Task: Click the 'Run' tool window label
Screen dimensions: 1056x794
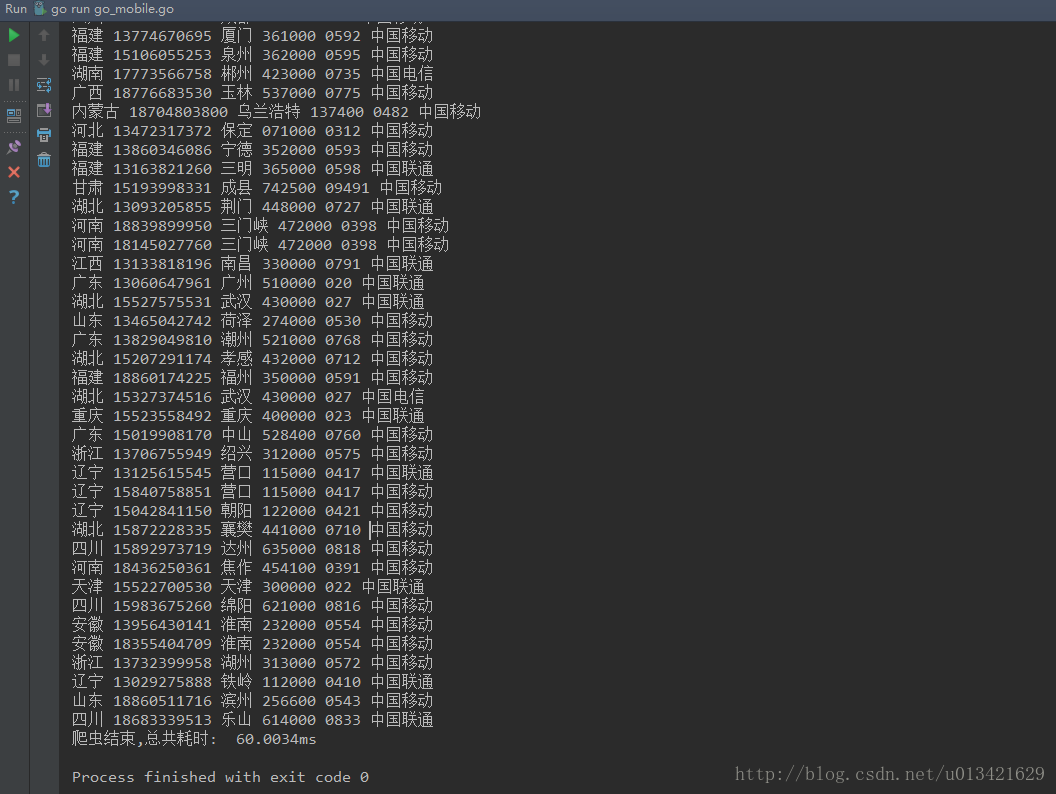Action: tap(15, 9)
